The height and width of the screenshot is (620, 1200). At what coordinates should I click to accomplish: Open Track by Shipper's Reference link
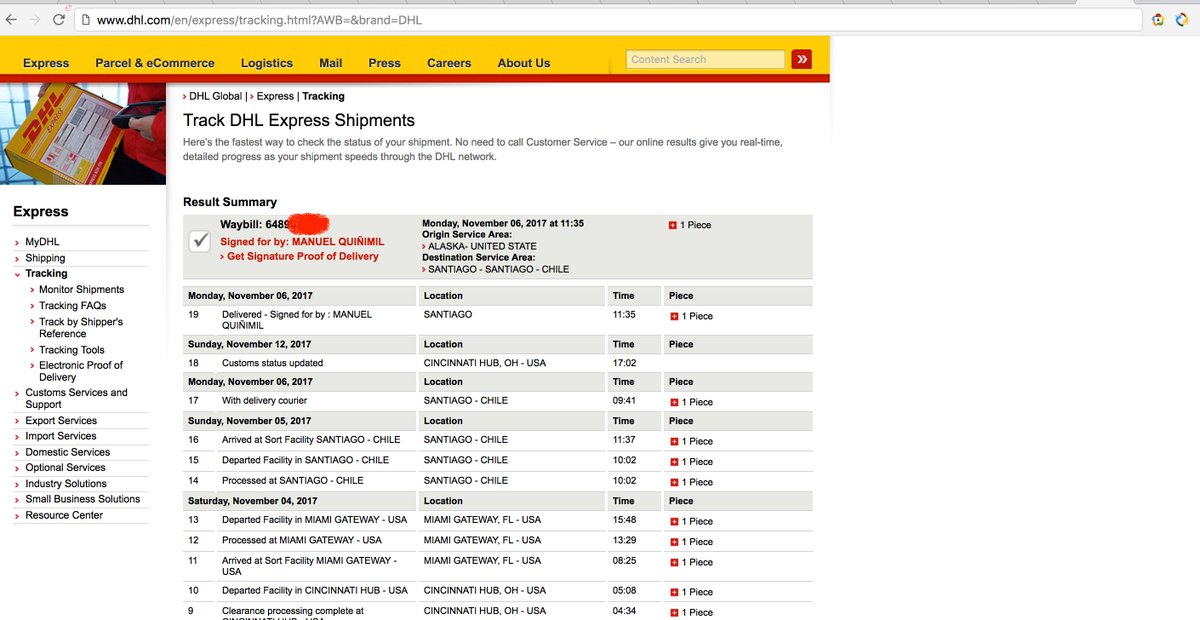(81, 328)
